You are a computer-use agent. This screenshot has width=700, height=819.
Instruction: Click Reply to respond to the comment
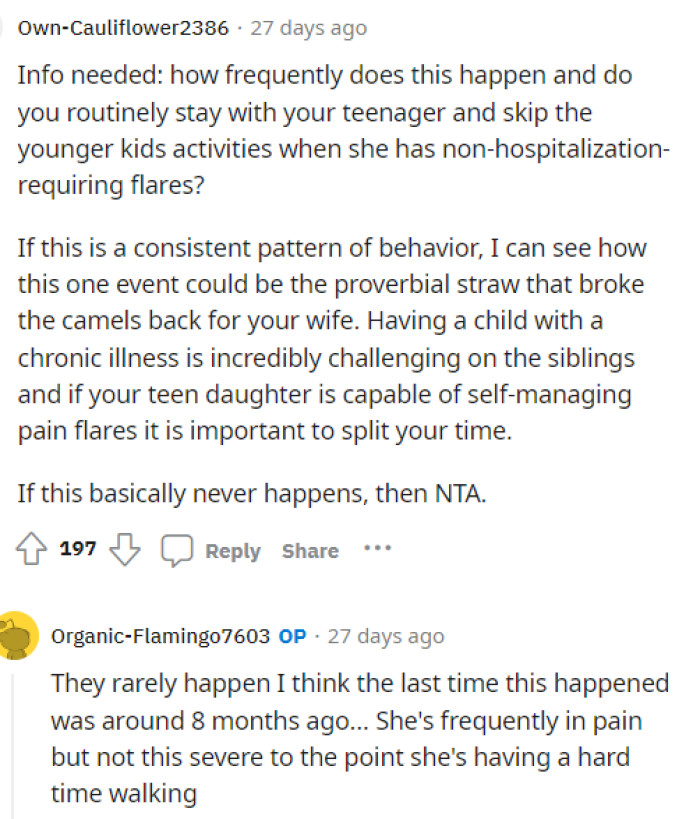[232, 550]
